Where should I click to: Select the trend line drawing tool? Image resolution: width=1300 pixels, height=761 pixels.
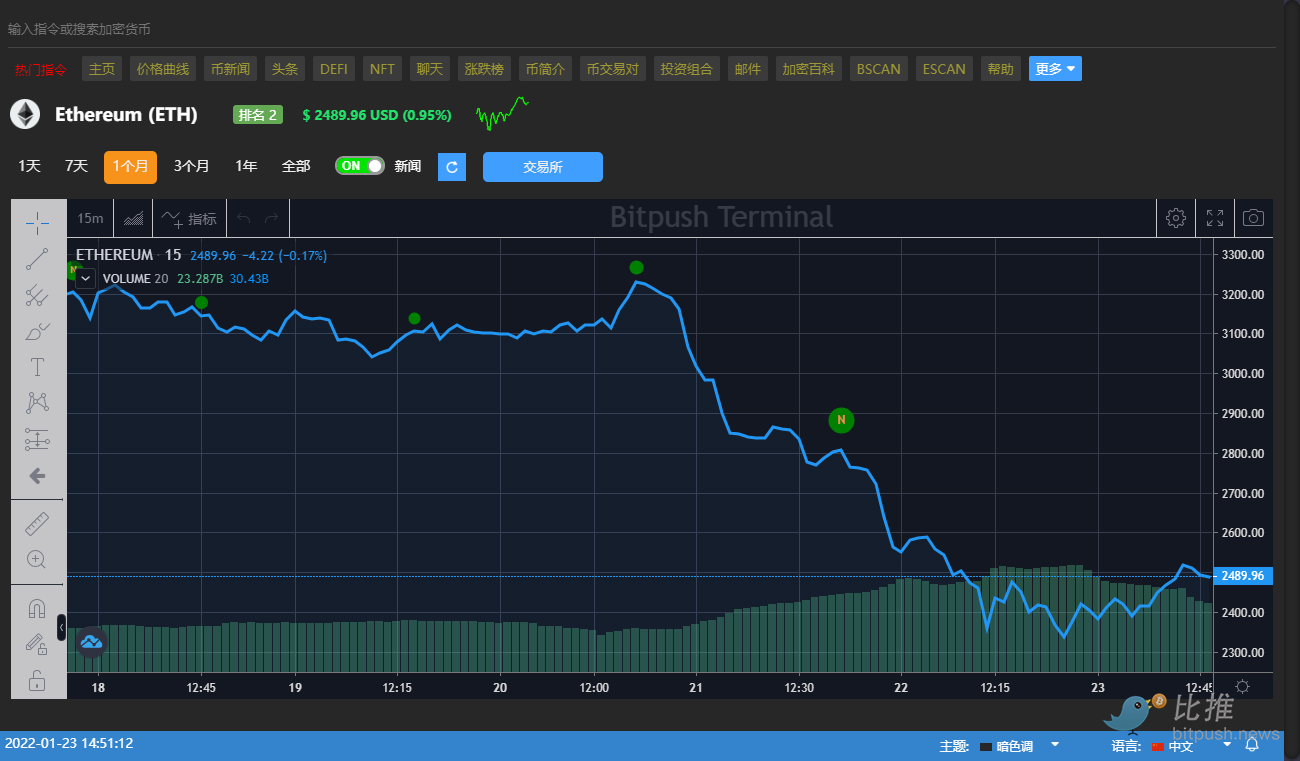[37, 259]
